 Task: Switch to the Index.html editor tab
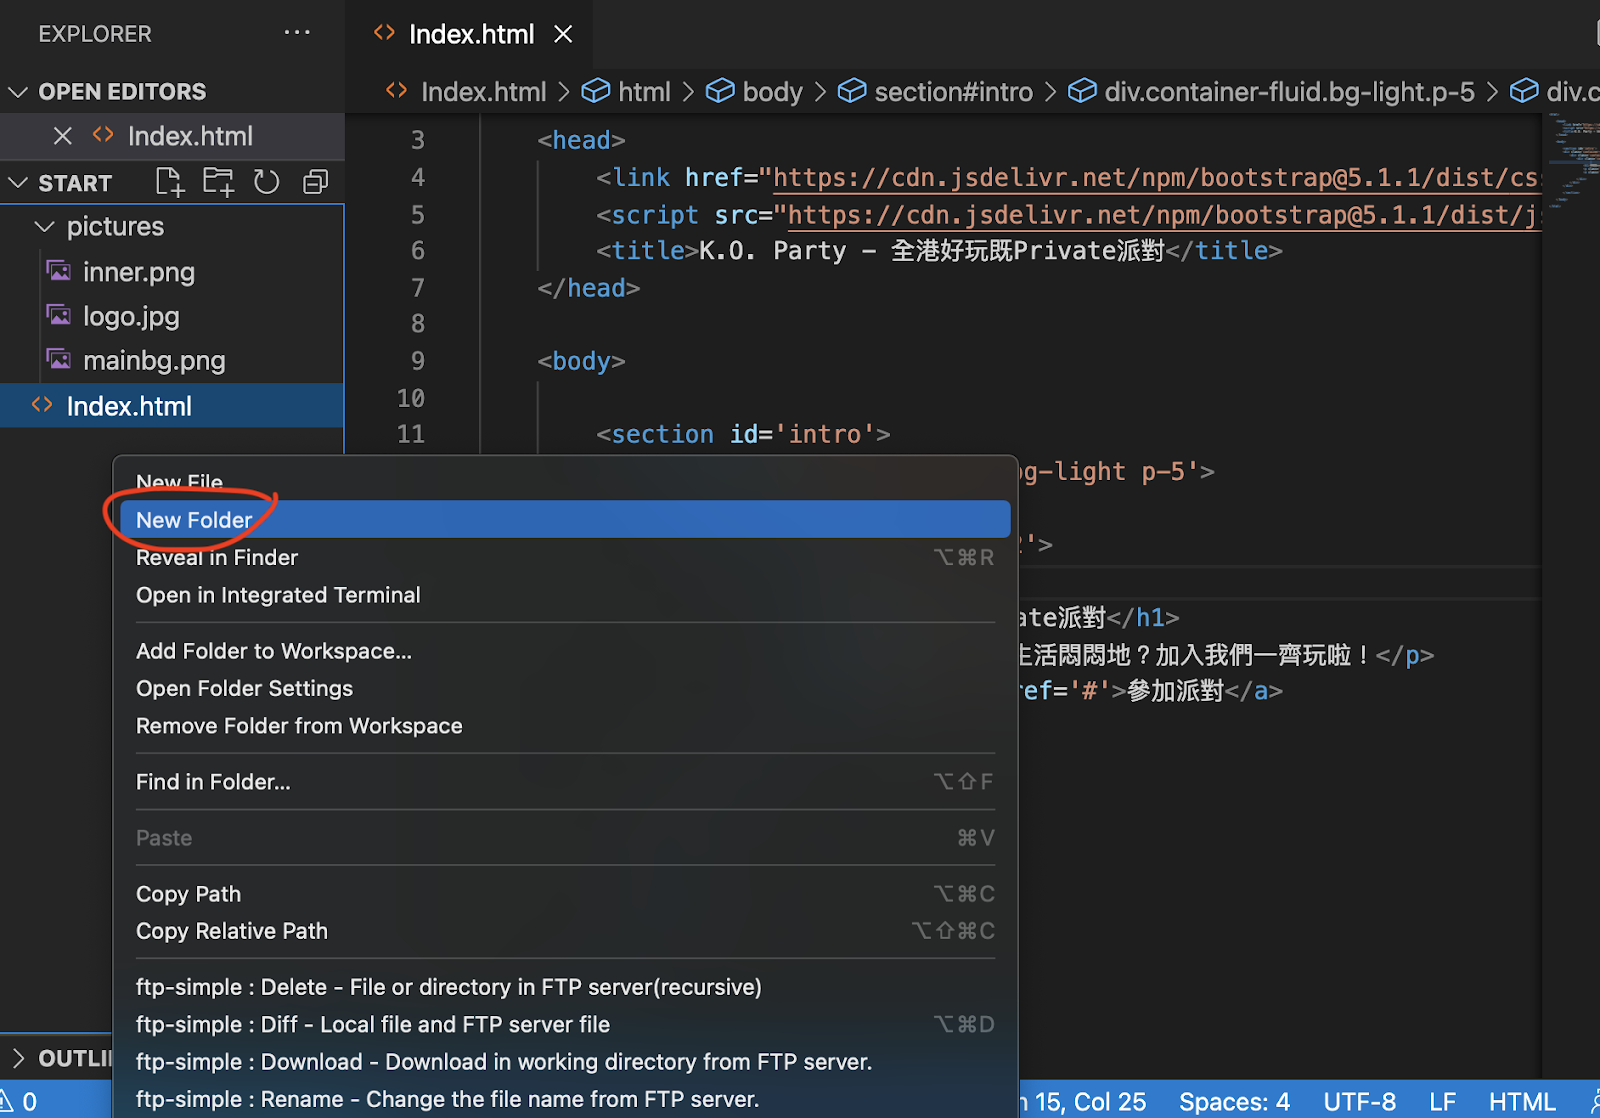click(x=471, y=34)
